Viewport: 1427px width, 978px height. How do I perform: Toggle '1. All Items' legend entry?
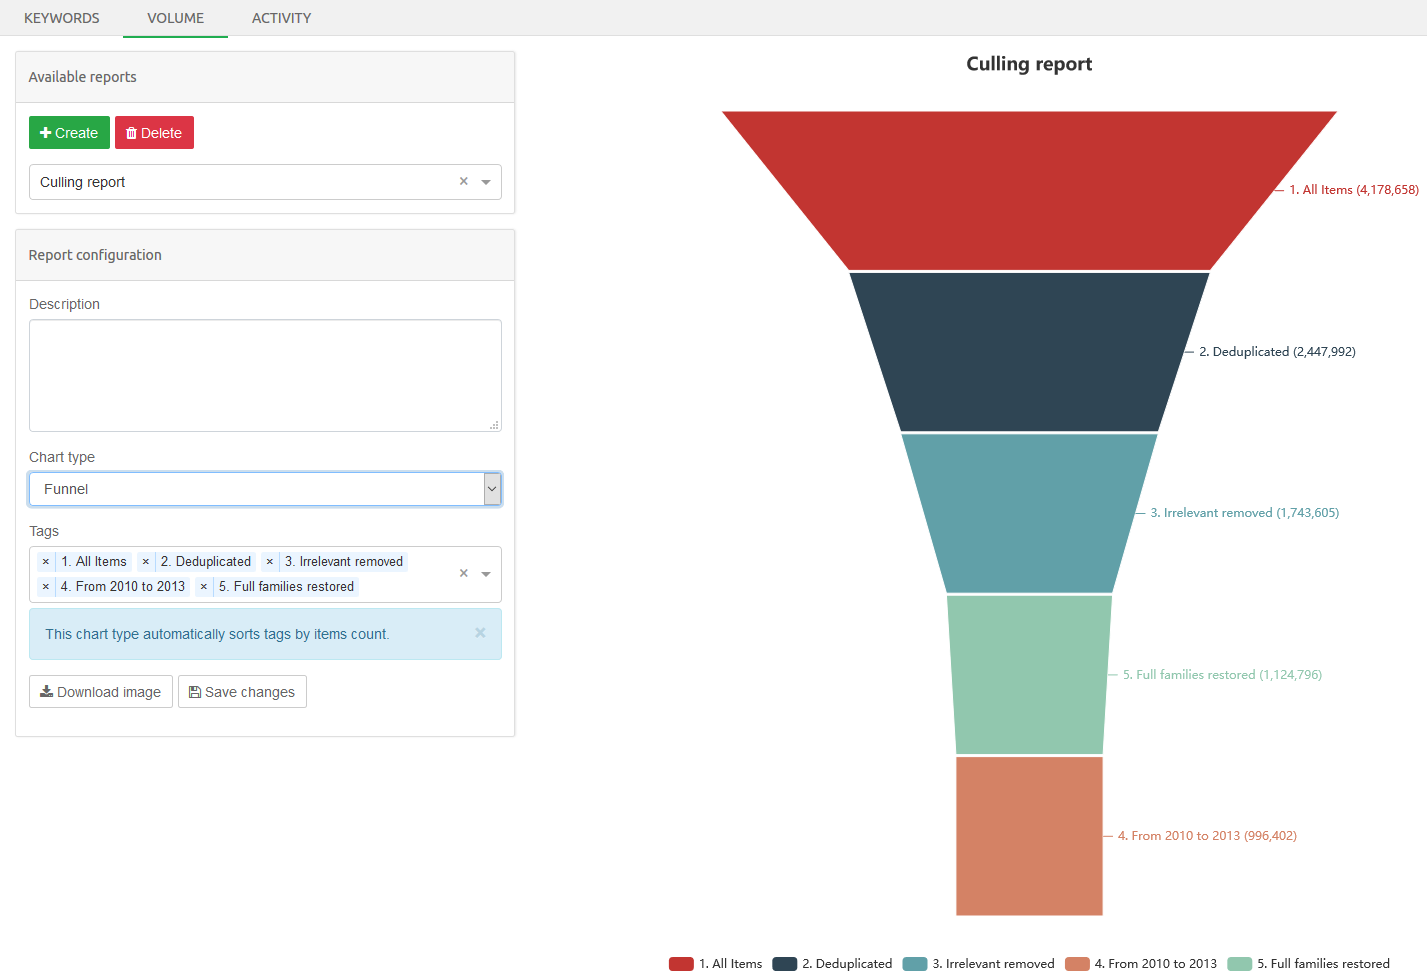pos(716,964)
